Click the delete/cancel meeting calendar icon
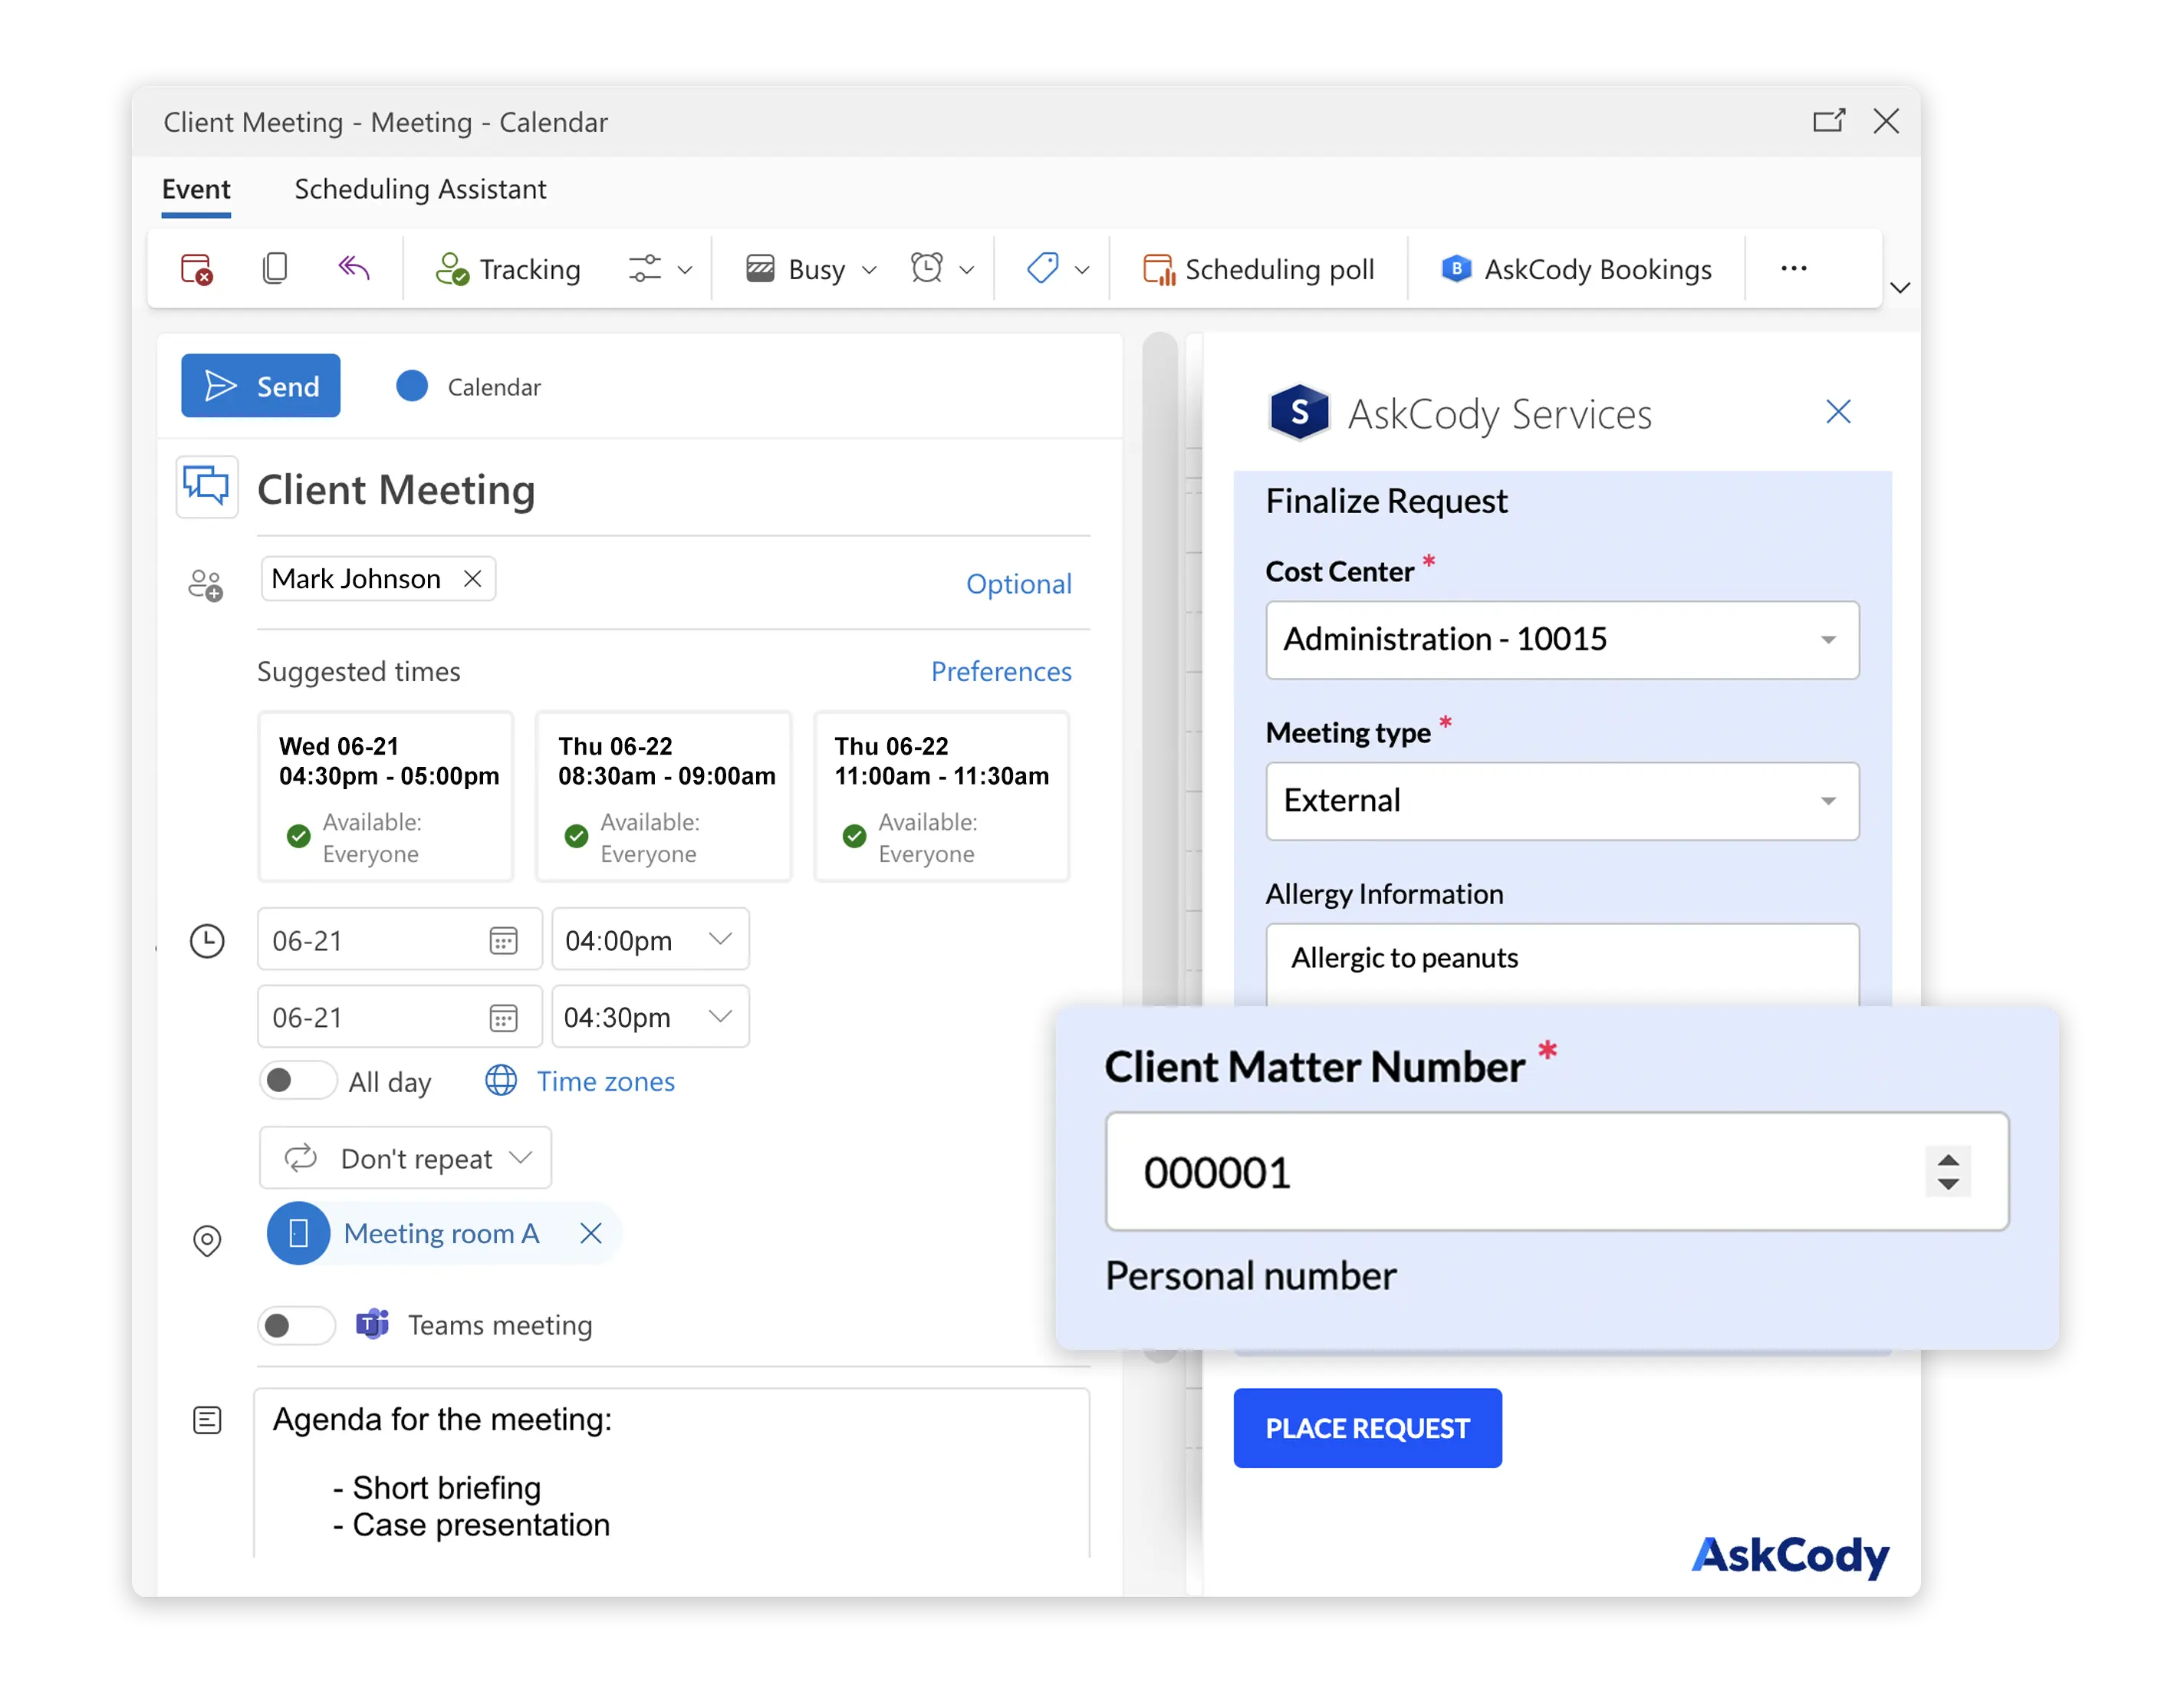This screenshot has width=2184, height=1688. 197,269
